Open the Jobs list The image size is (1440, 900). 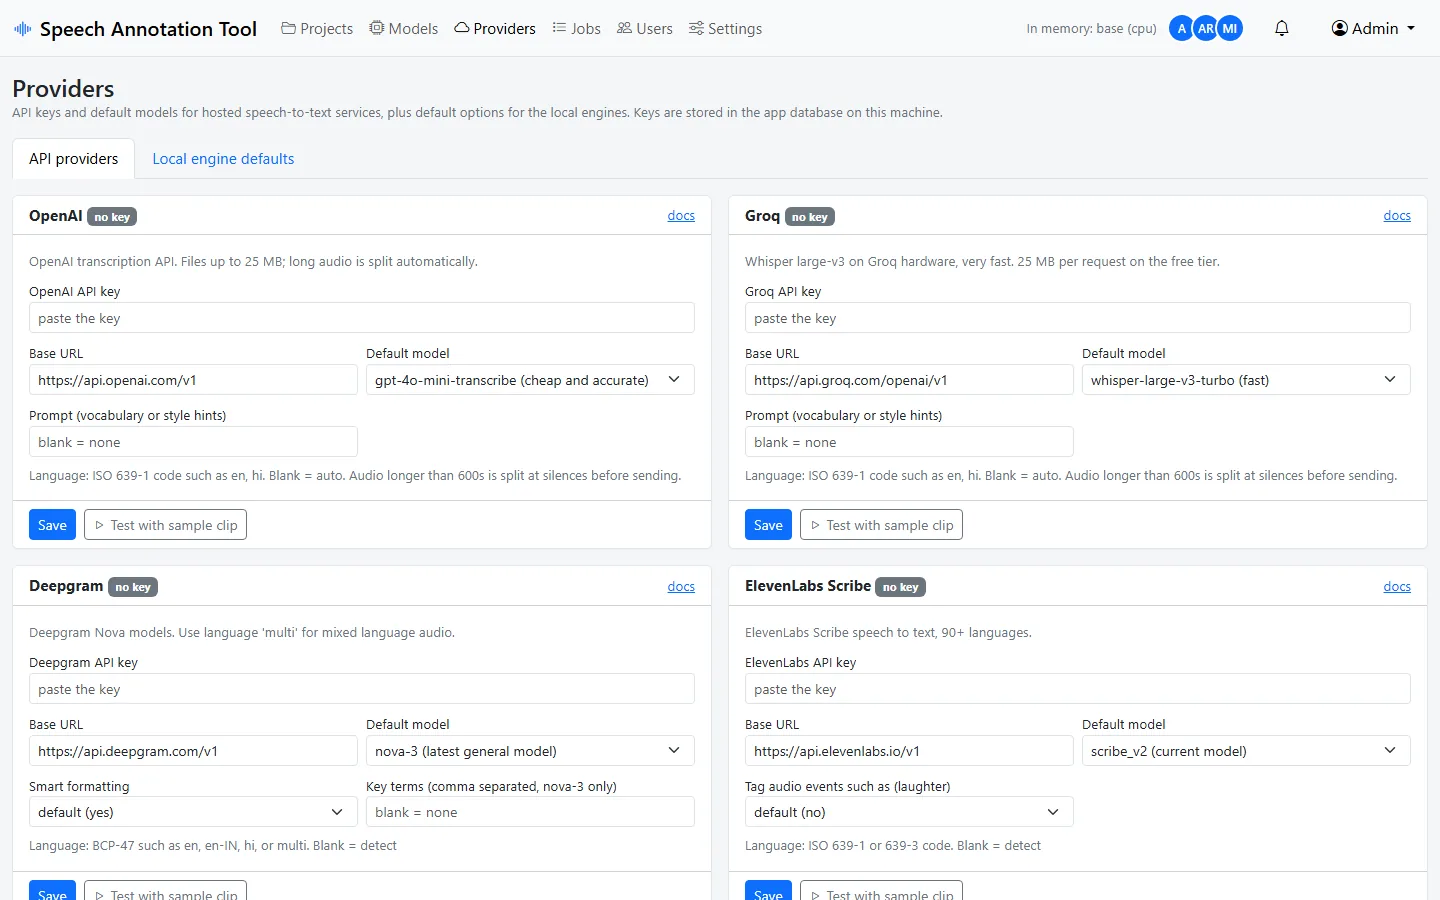(577, 29)
